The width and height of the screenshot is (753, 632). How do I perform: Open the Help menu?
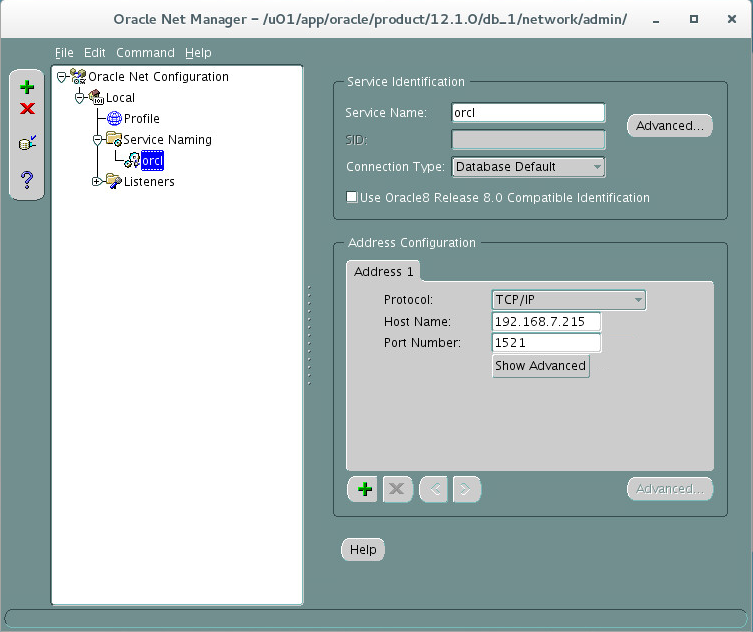[x=198, y=52]
